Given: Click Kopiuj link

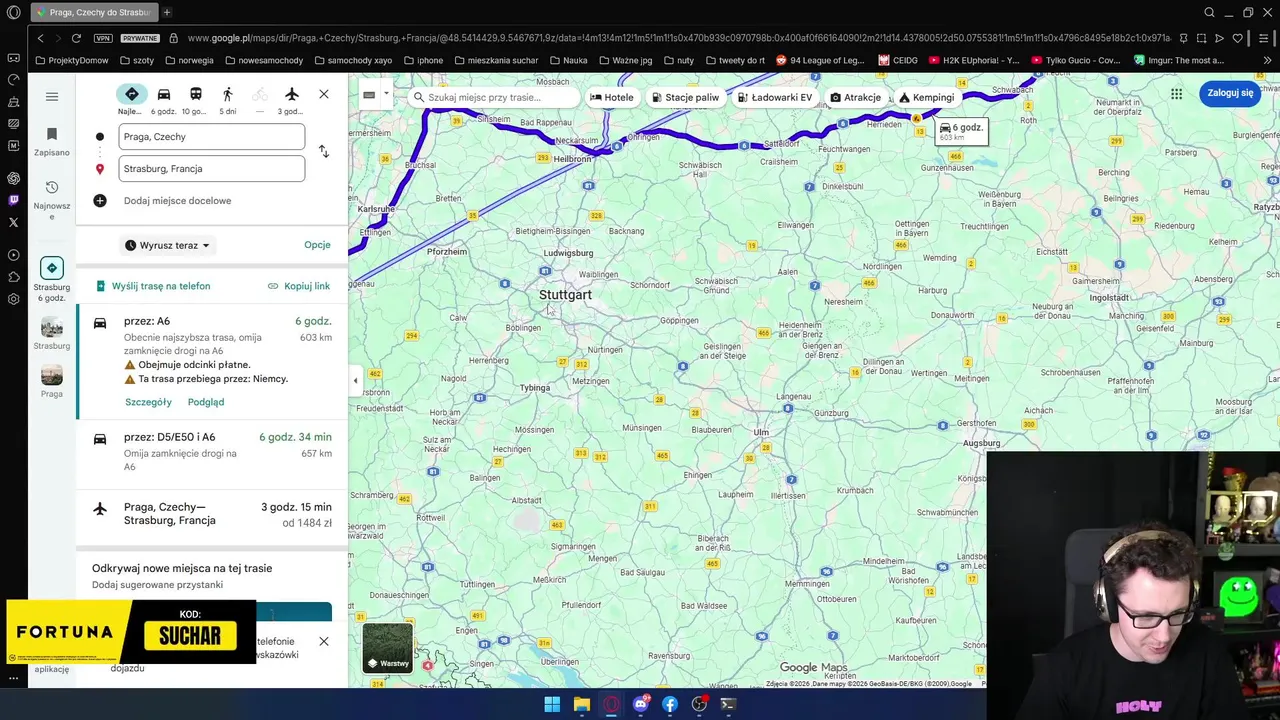Looking at the screenshot, I should point(299,286).
